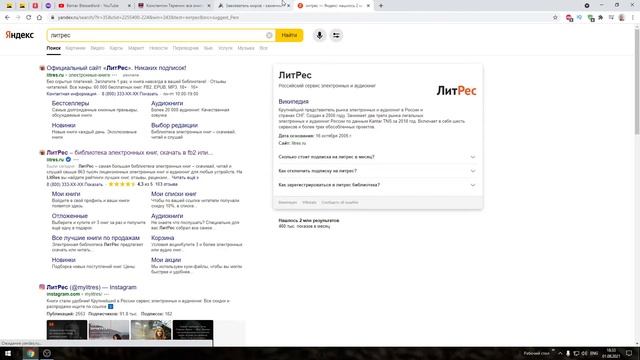
Task: Go back using the browser back arrow
Action: pyautogui.click(x=7, y=18)
